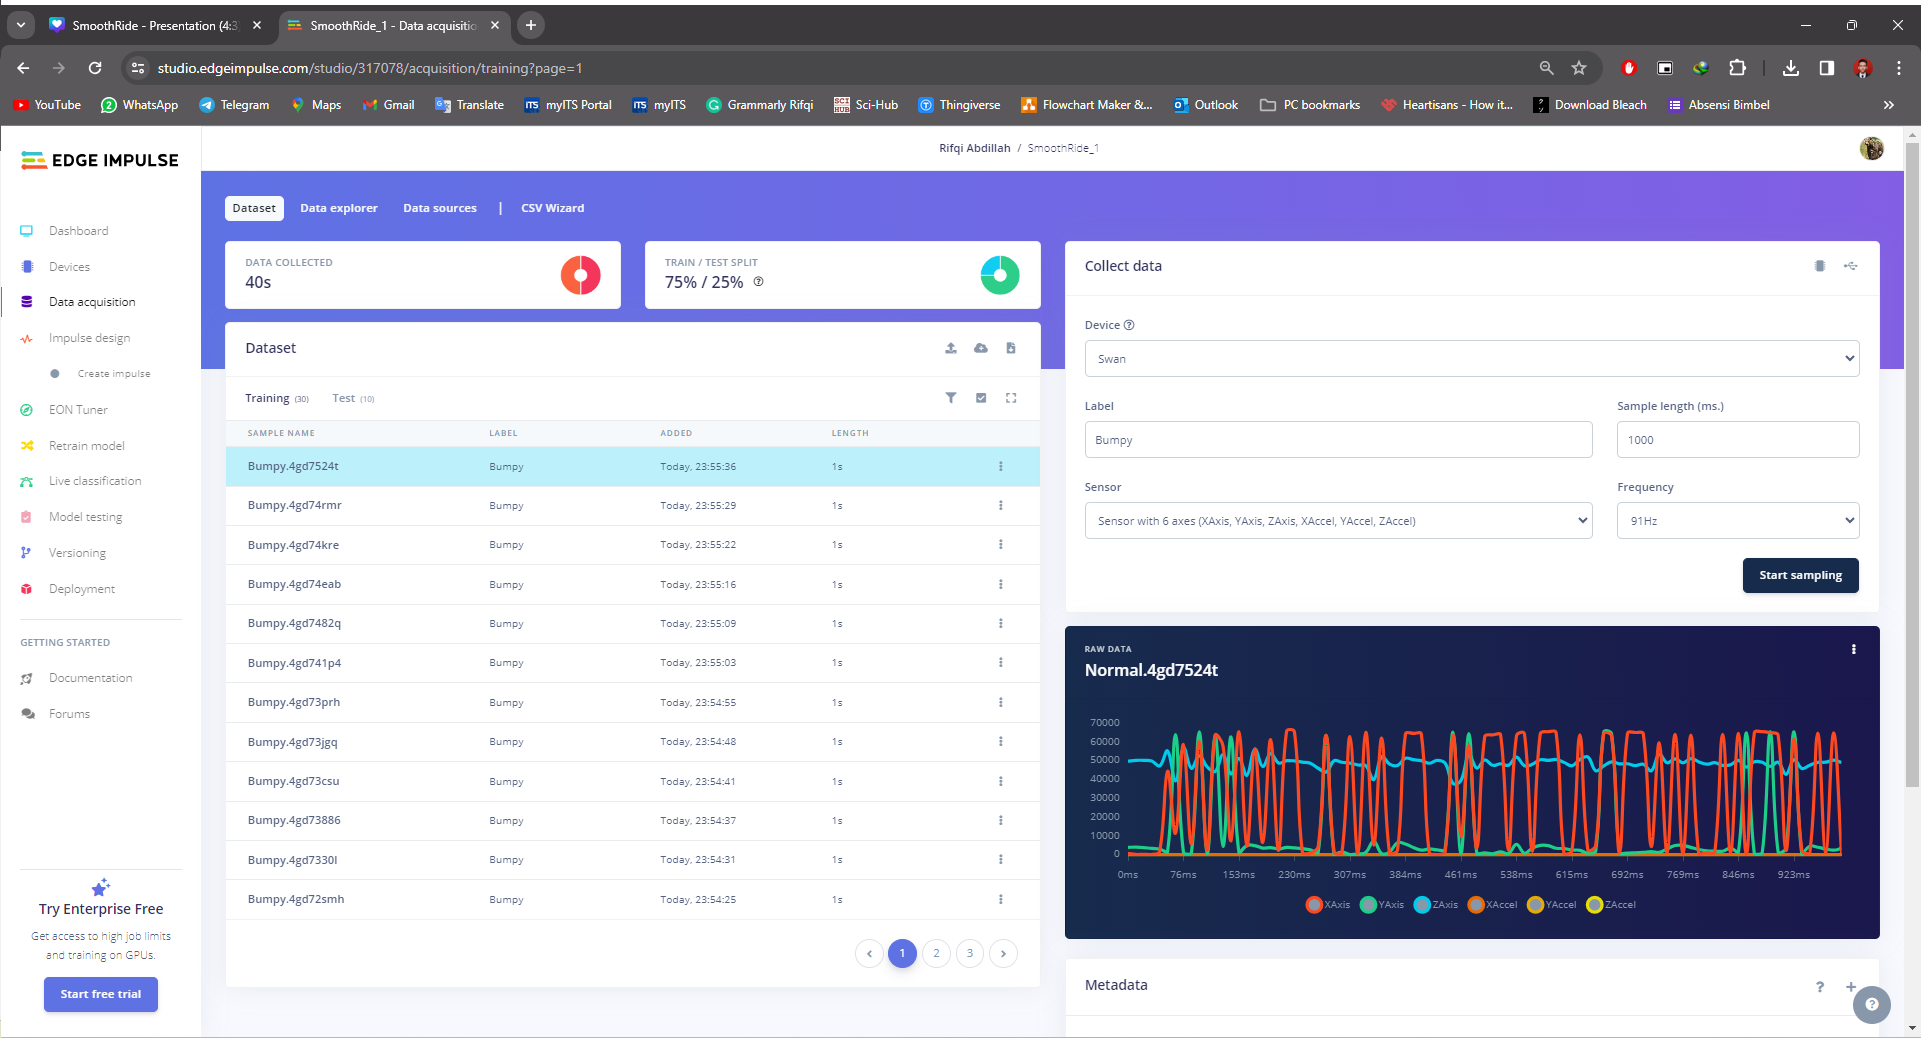Viewport: 1921px width, 1038px height.
Task: Open the Frequency dropdown showing 91Hz
Action: coord(1737,521)
